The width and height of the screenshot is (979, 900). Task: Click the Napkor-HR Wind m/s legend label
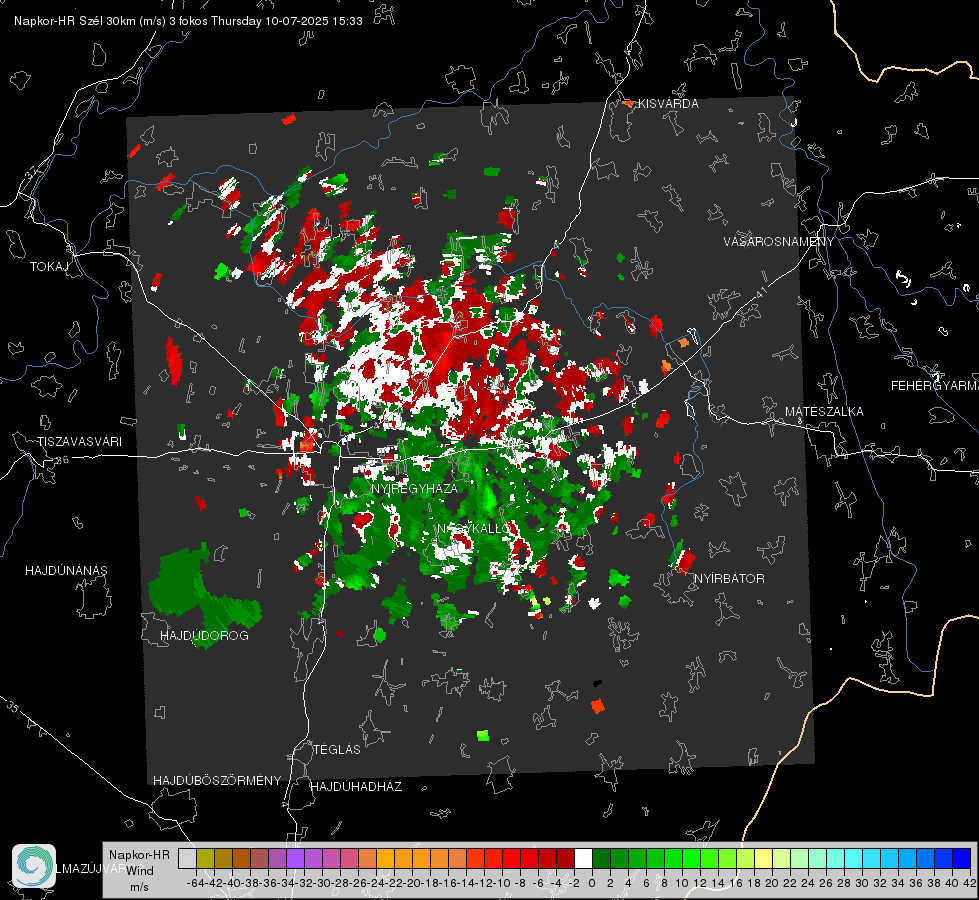[x=139, y=871]
